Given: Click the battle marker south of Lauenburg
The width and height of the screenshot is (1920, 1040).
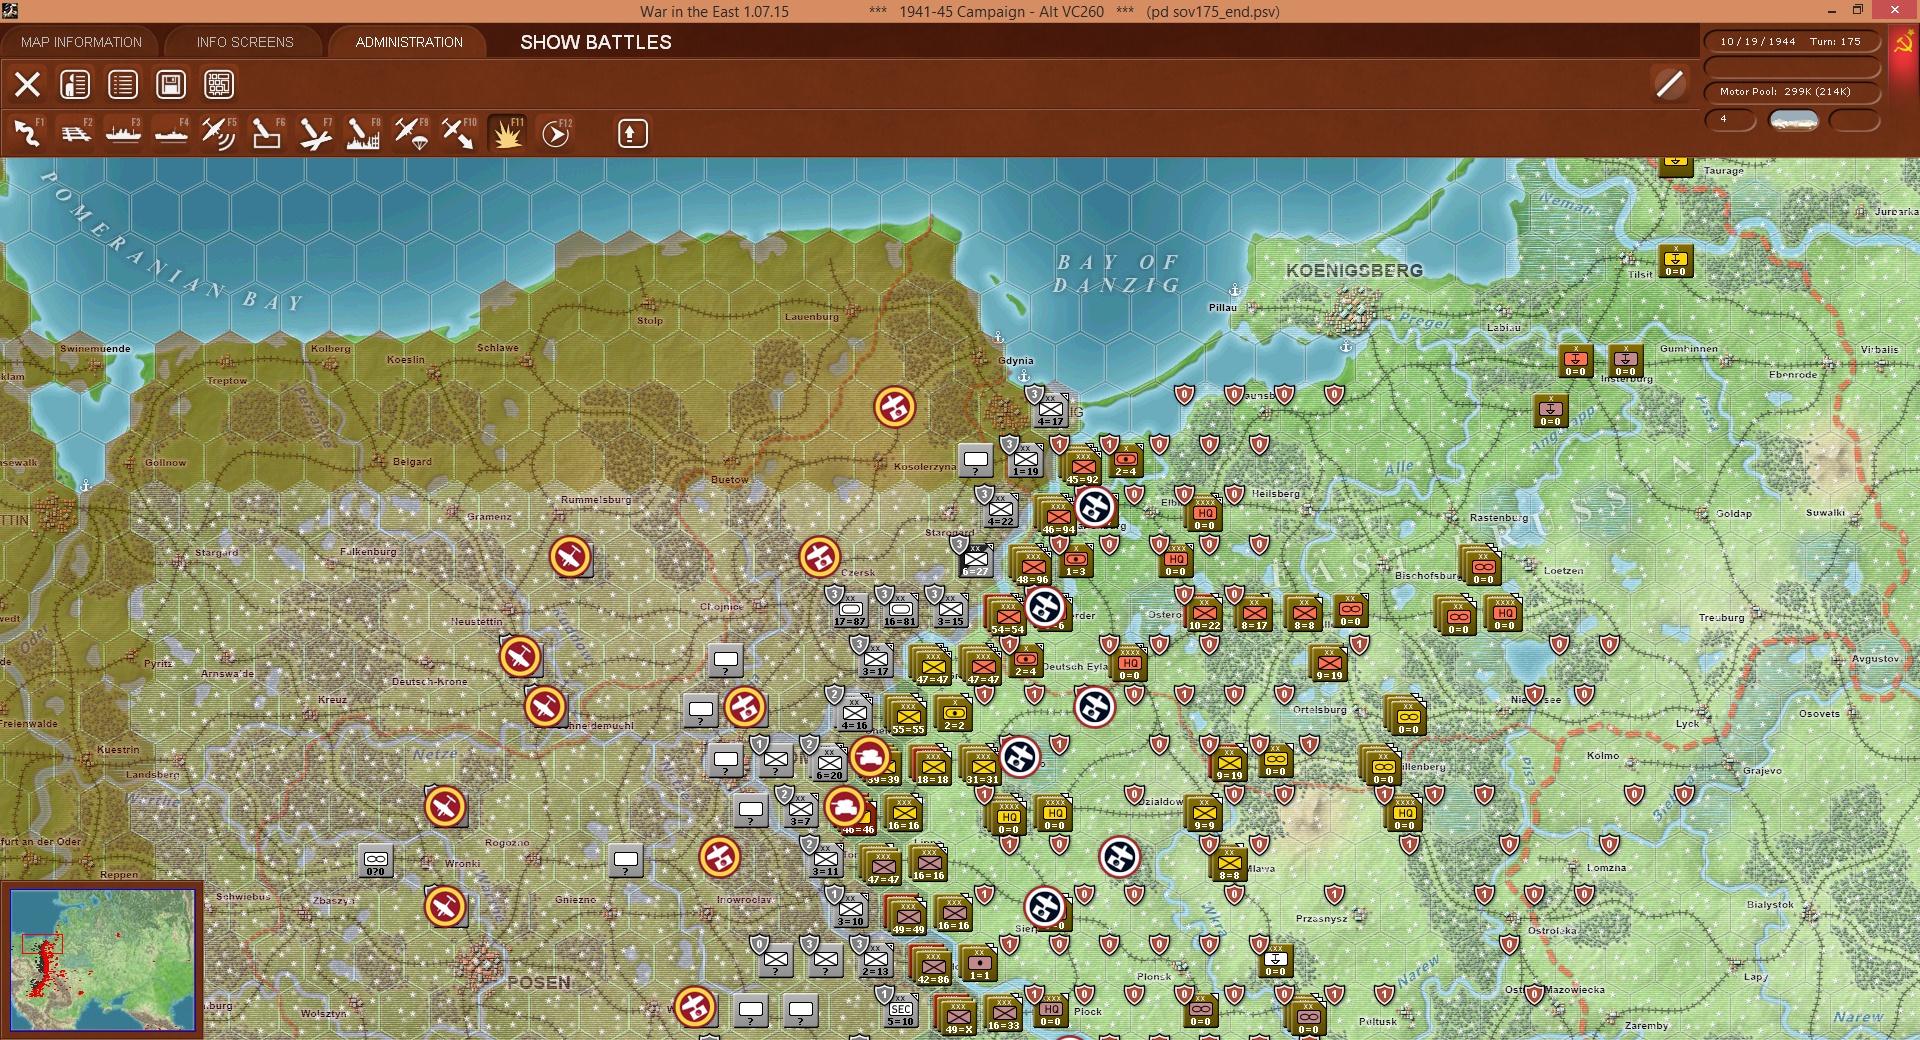Looking at the screenshot, I should click(x=894, y=407).
